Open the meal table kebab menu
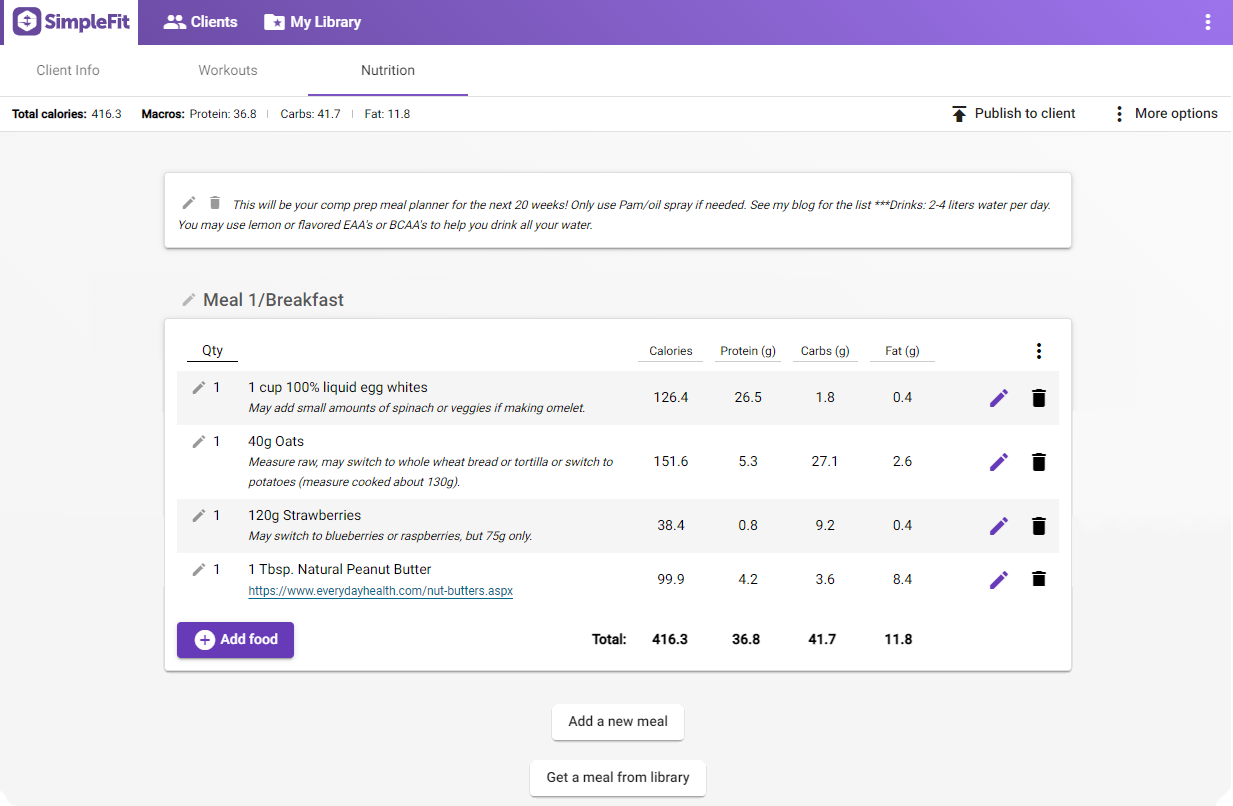 tap(1039, 351)
